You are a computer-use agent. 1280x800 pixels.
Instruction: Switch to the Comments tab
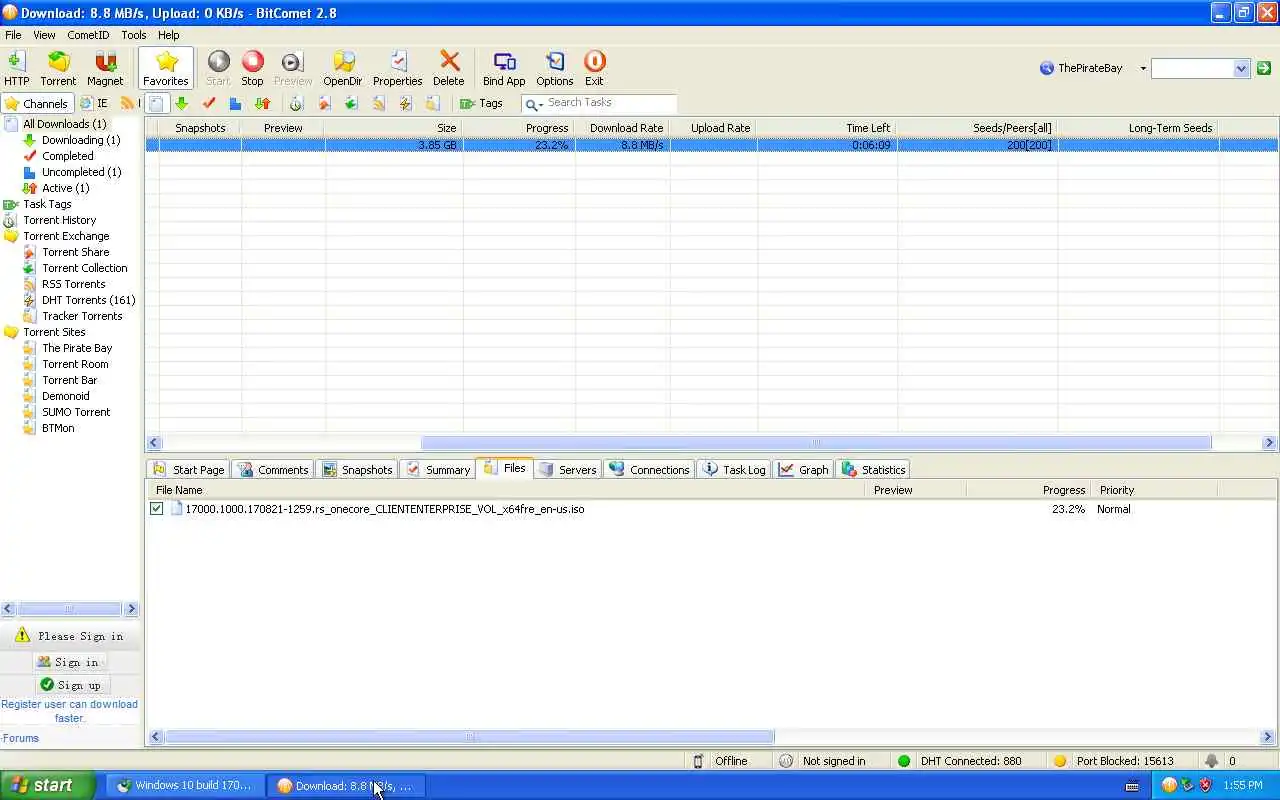273,469
